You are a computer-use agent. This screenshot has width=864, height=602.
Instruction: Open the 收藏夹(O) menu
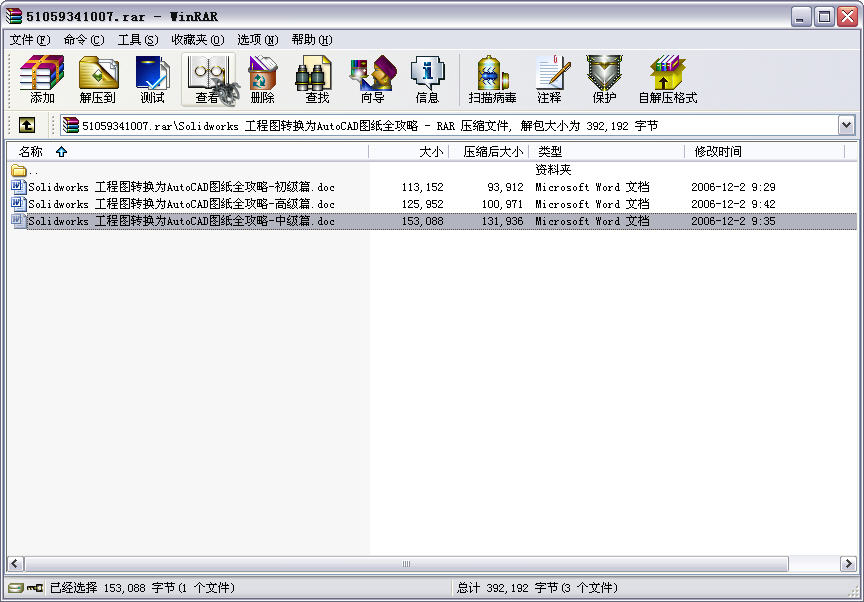[x=198, y=40]
